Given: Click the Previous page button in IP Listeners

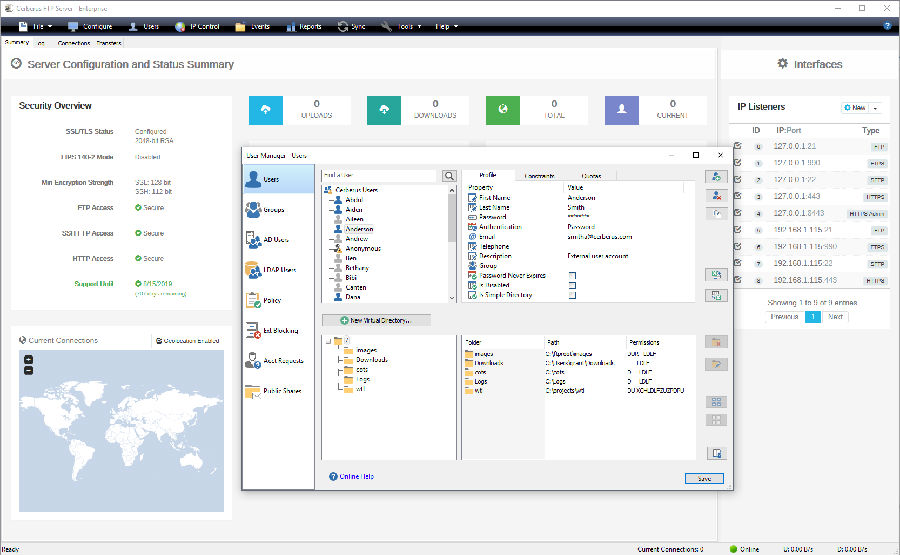Looking at the screenshot, I should (x=784, y=317).
